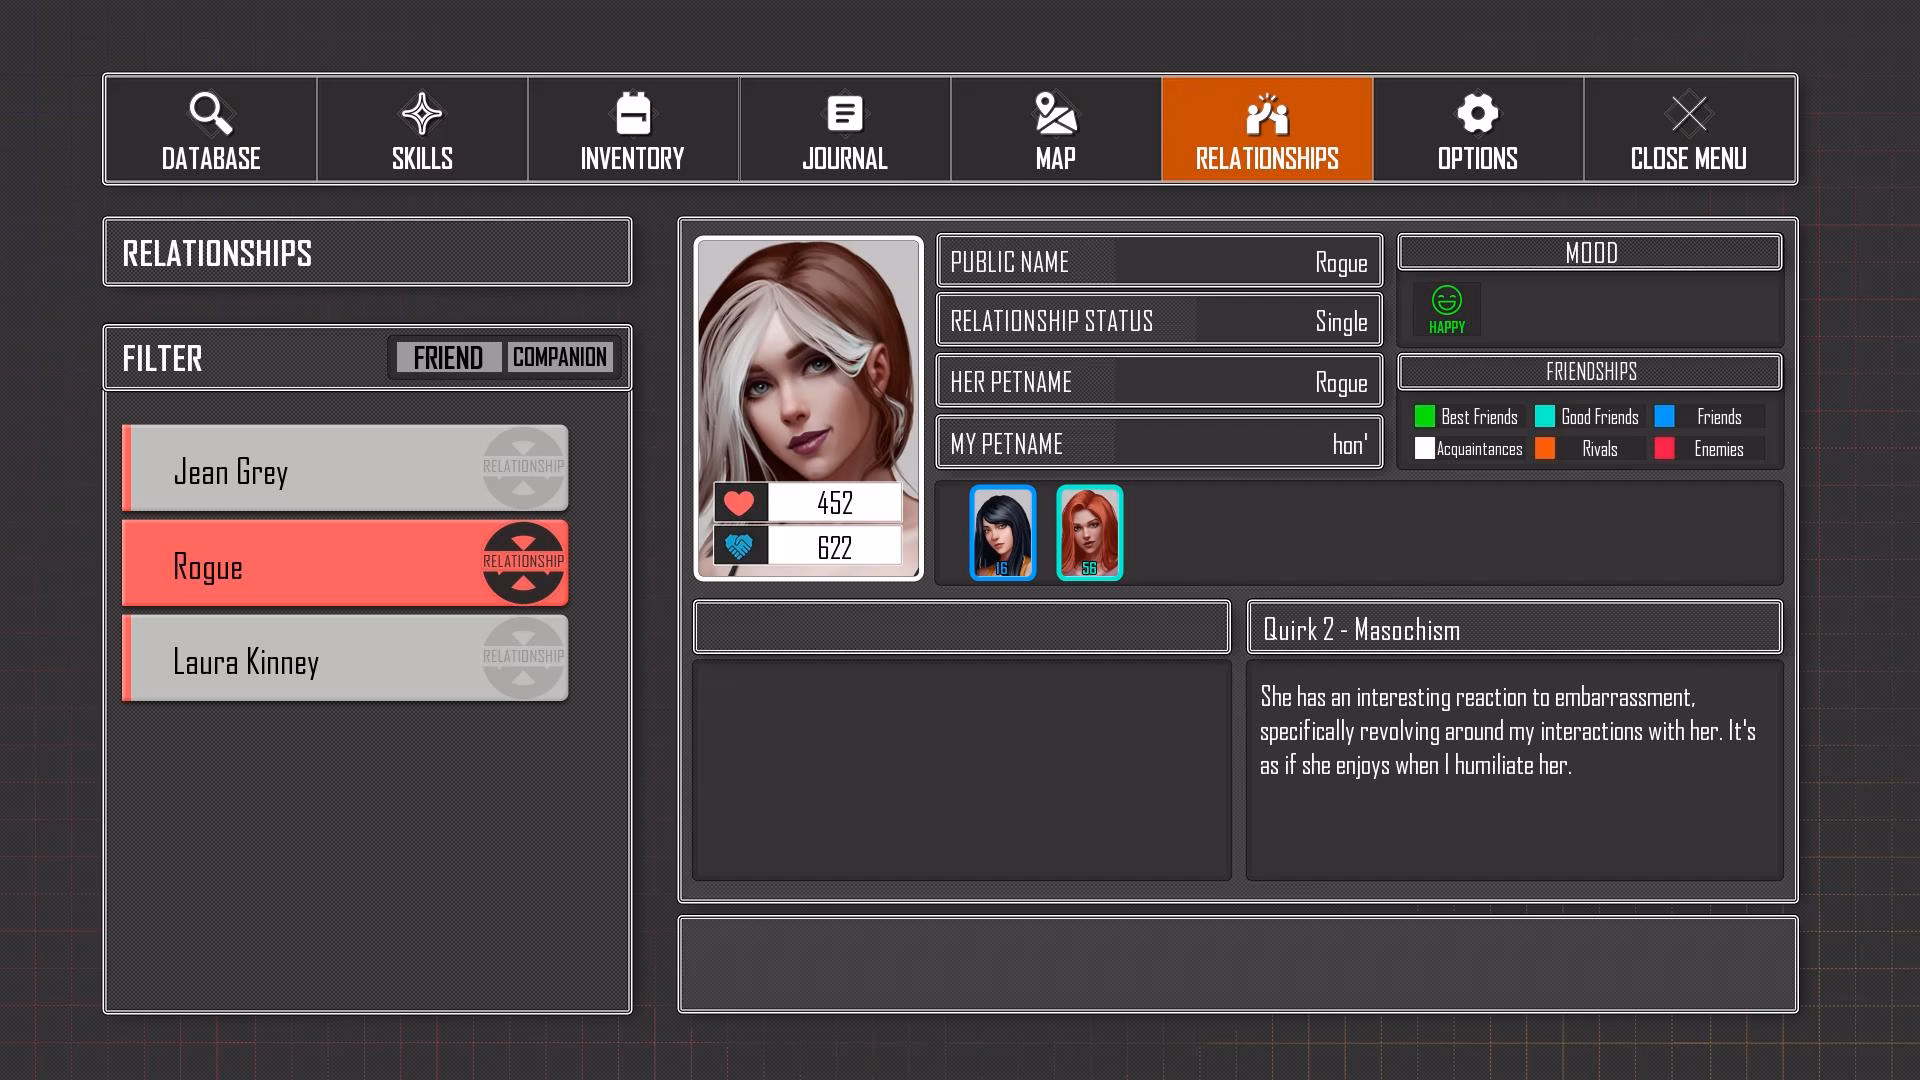This screenshot has width=1920, height=1080.
Task: Click the Quirk 2 - Masochism header
Action: [x=1514, y=628]
